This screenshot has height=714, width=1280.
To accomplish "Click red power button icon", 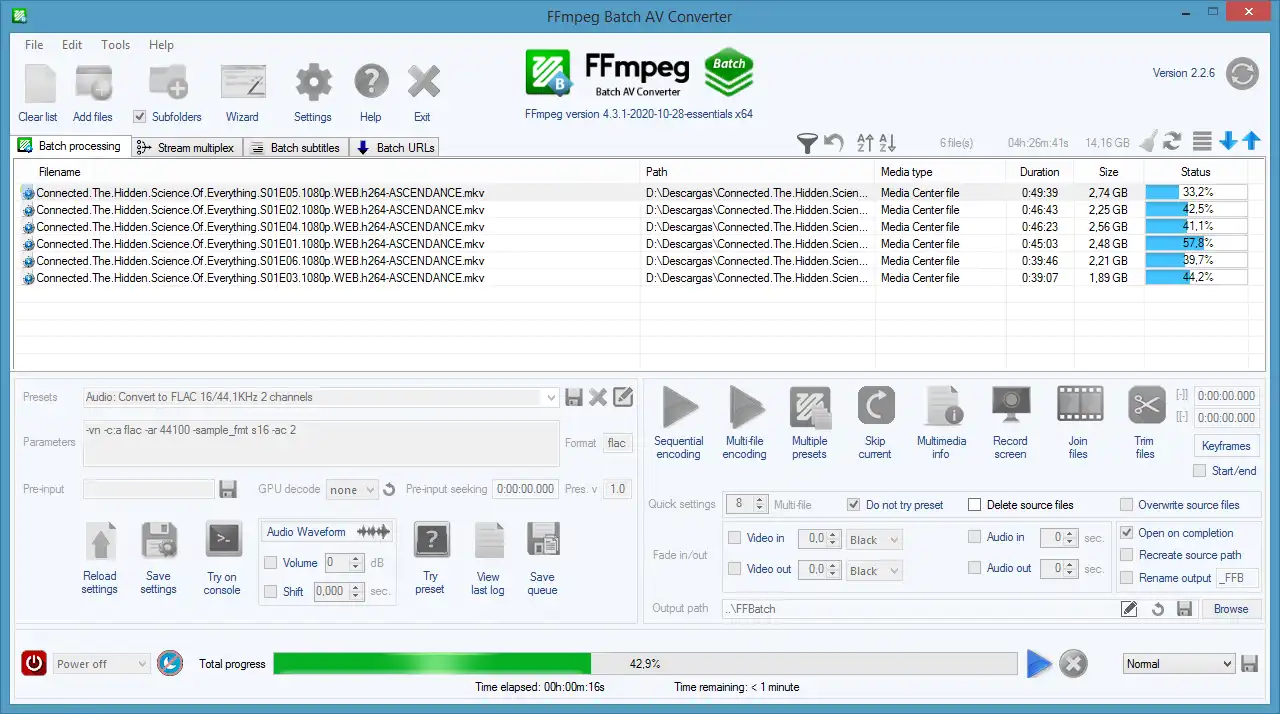I will click(x=35, y=663).
